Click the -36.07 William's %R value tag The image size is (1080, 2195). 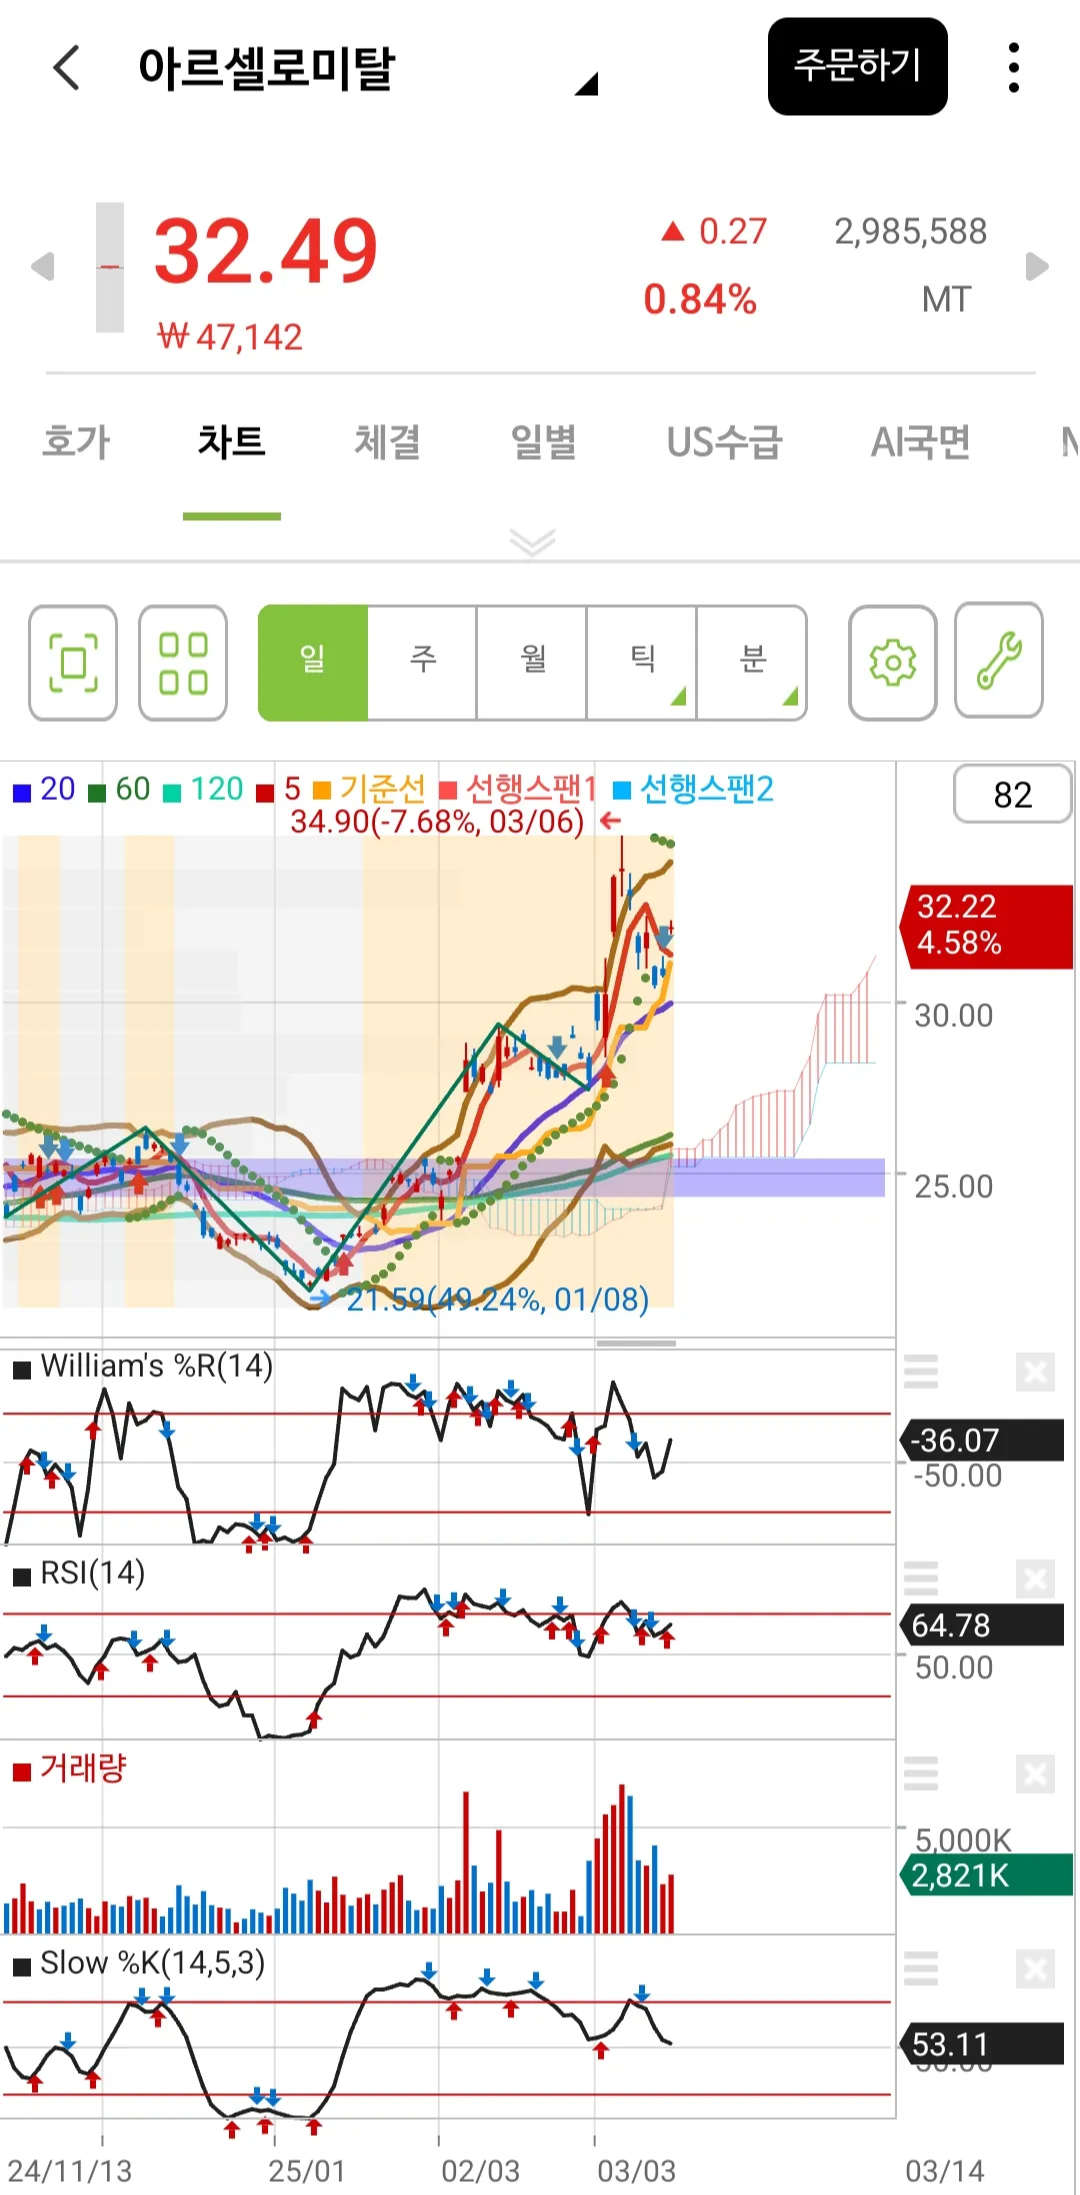(981, 1440)
